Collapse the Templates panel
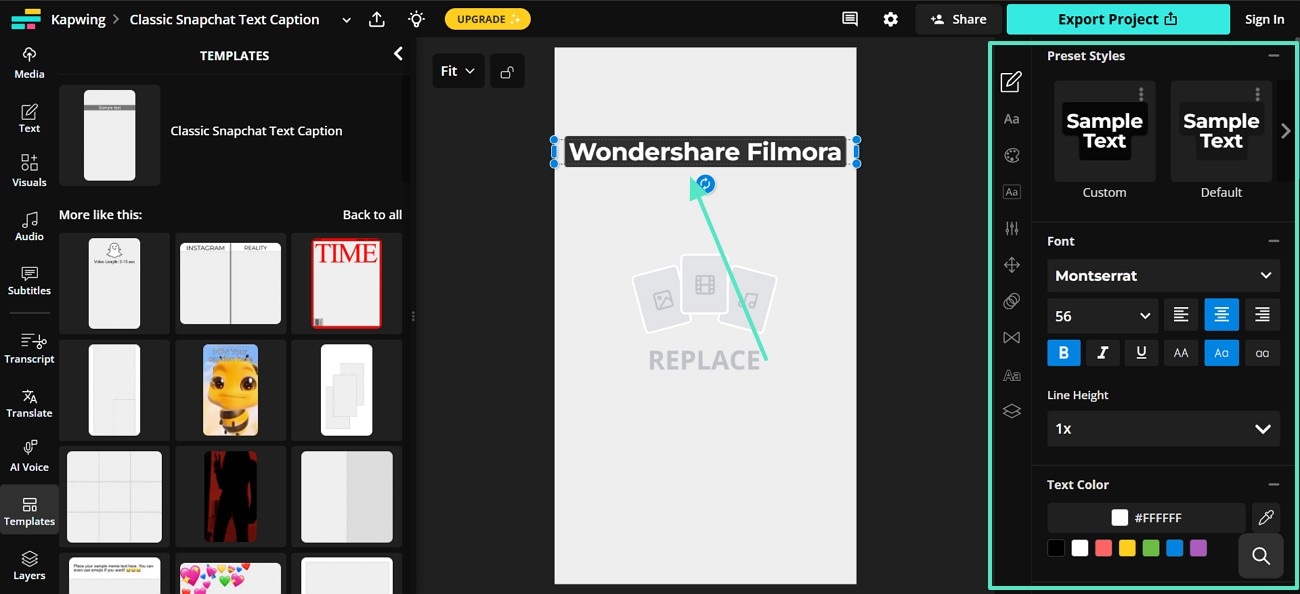1300x594 pixels. pyautogui.click(x=398, y=54)
